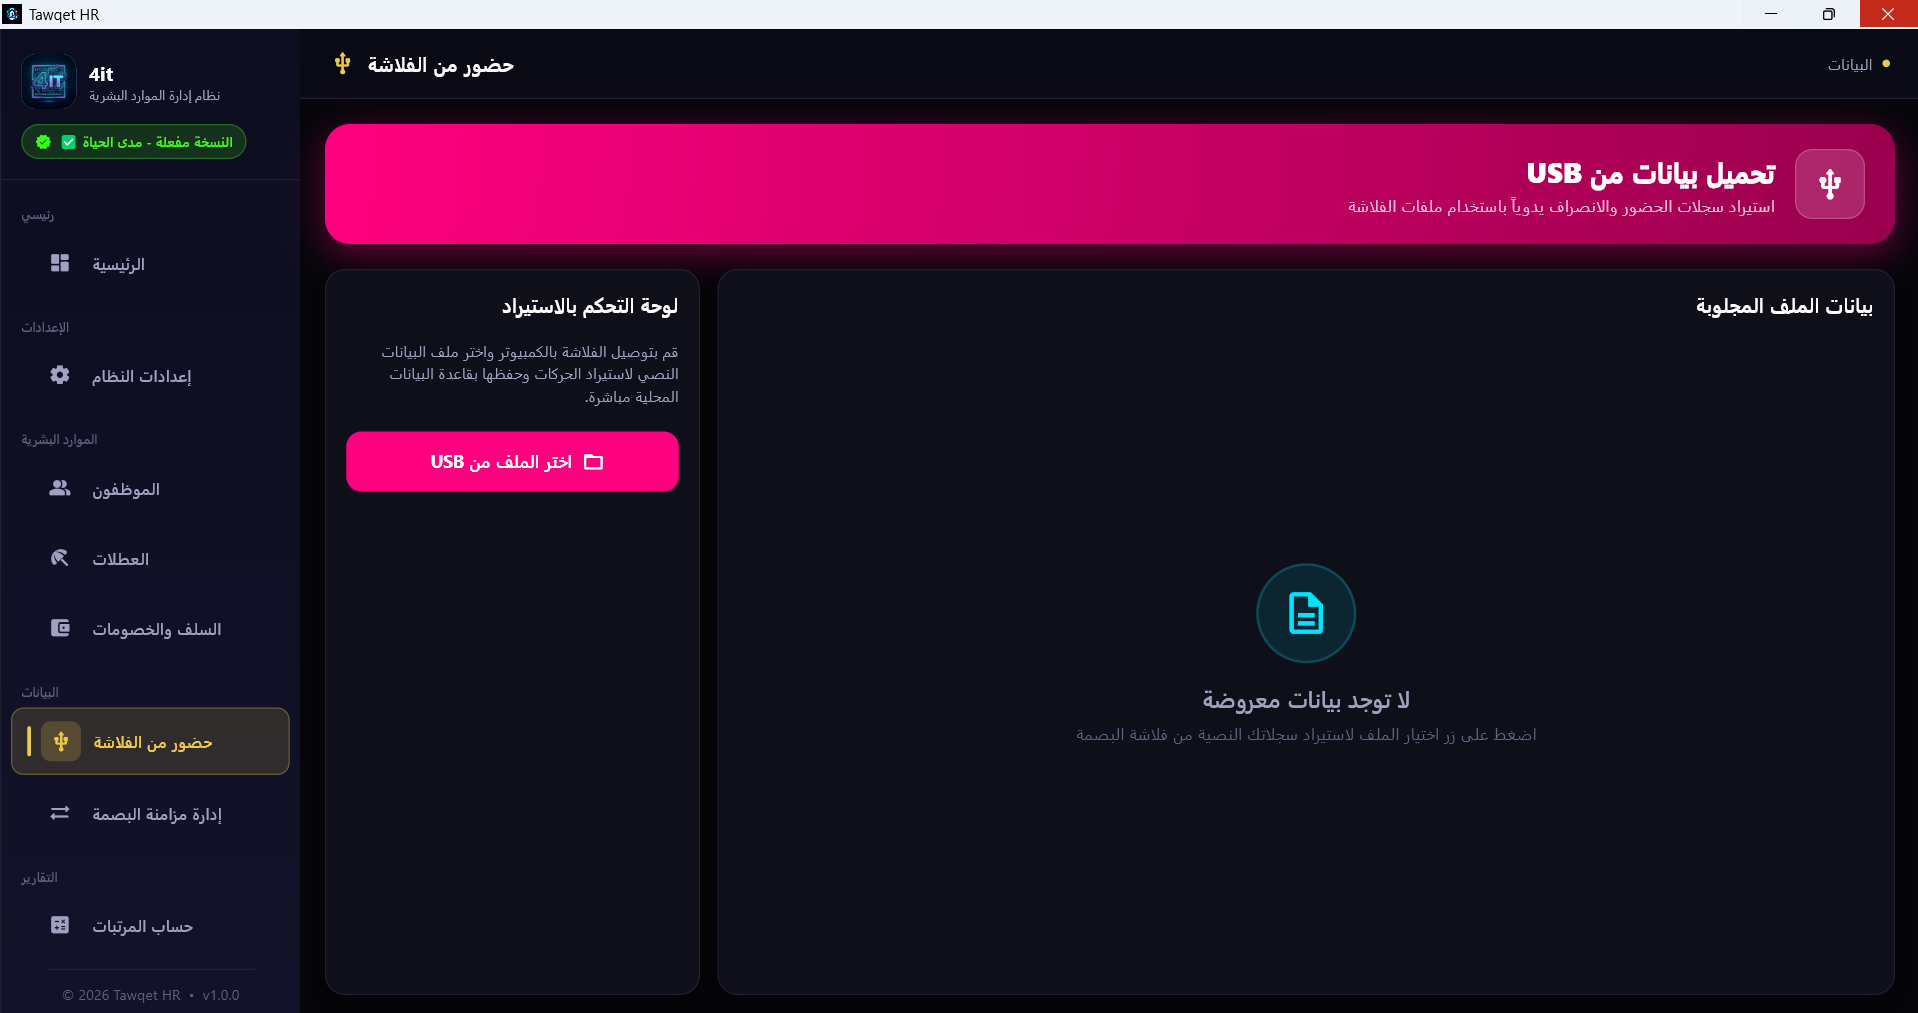
Task: Click the © 2026 Tawqet HR v1.0.0 footer
Action: tap(151, 995)
